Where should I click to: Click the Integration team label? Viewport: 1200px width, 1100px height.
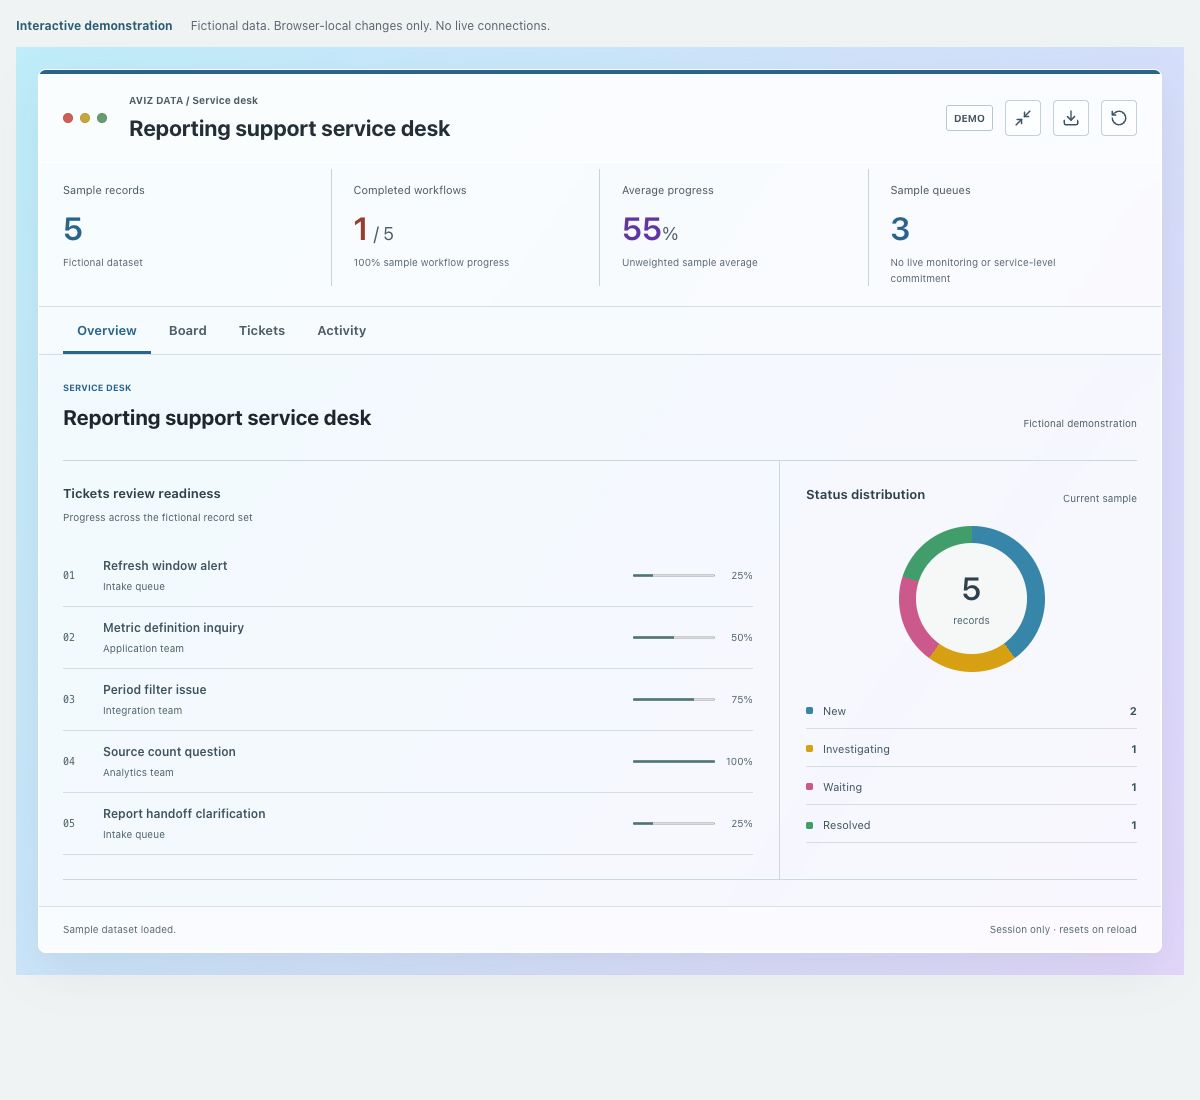tap(142, 710)
